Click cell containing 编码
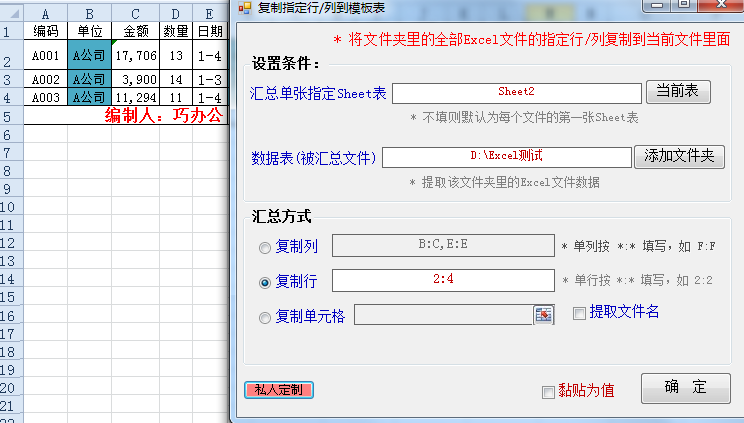Screen dimensions: 744x423 pyautogui.click(x=46, y=31)
